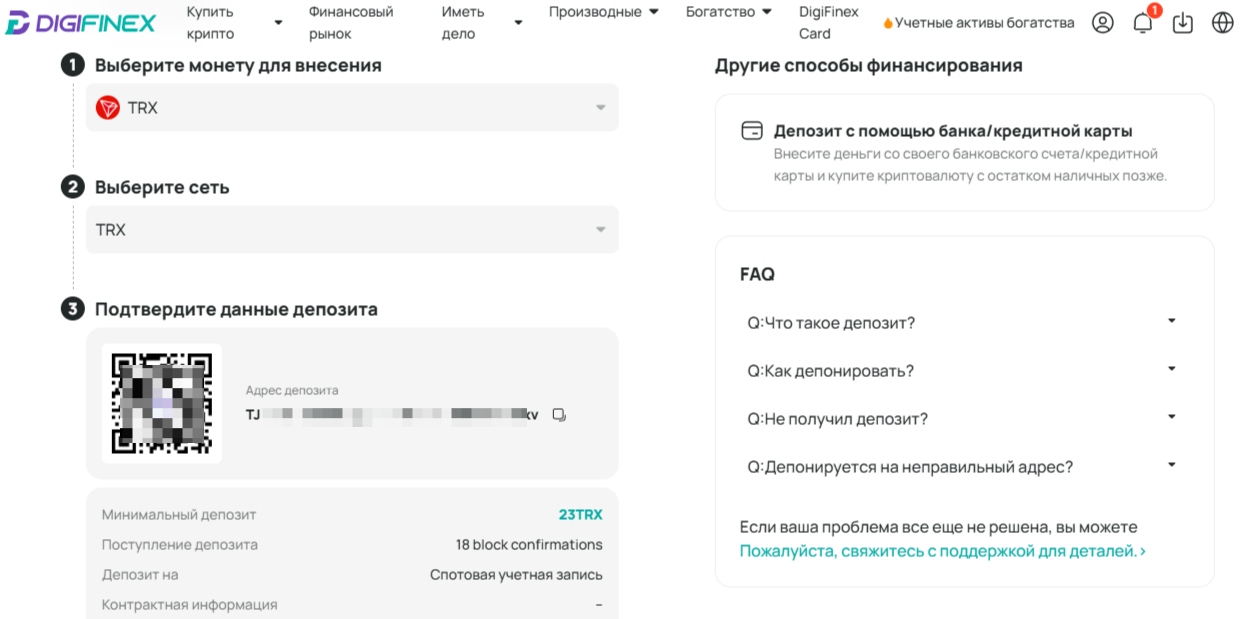Open the Производные menu
The width and height of the screenshot is (1241, 619).
(604, 12)
